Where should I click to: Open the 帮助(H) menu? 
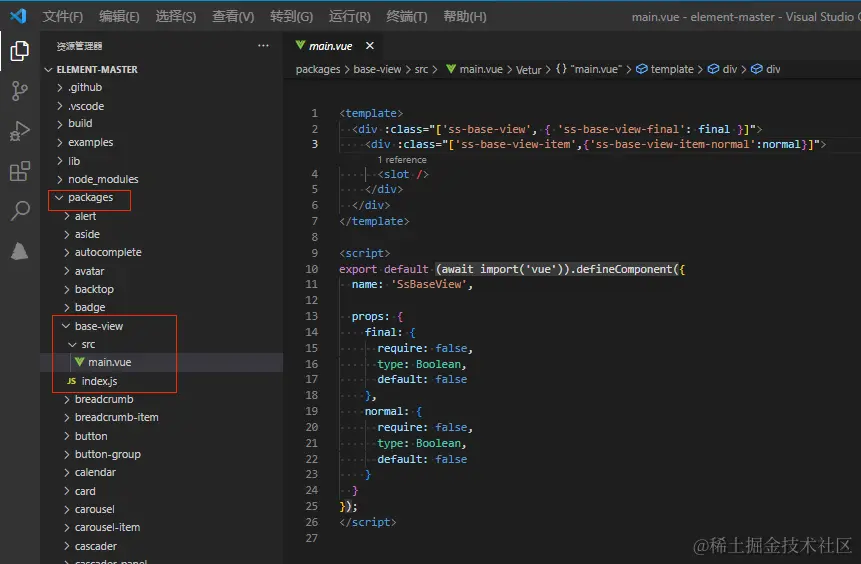point(465,16)
